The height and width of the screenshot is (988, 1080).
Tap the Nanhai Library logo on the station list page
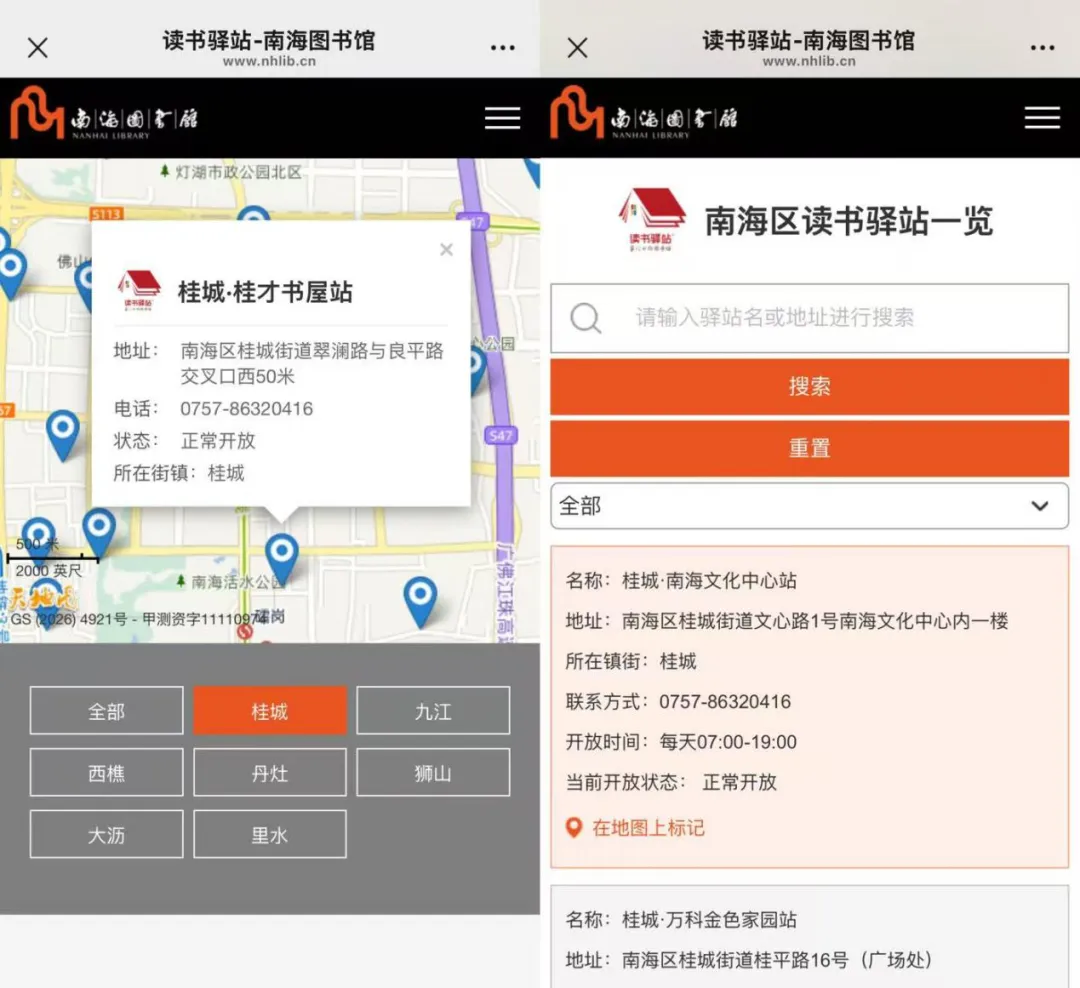644,114
